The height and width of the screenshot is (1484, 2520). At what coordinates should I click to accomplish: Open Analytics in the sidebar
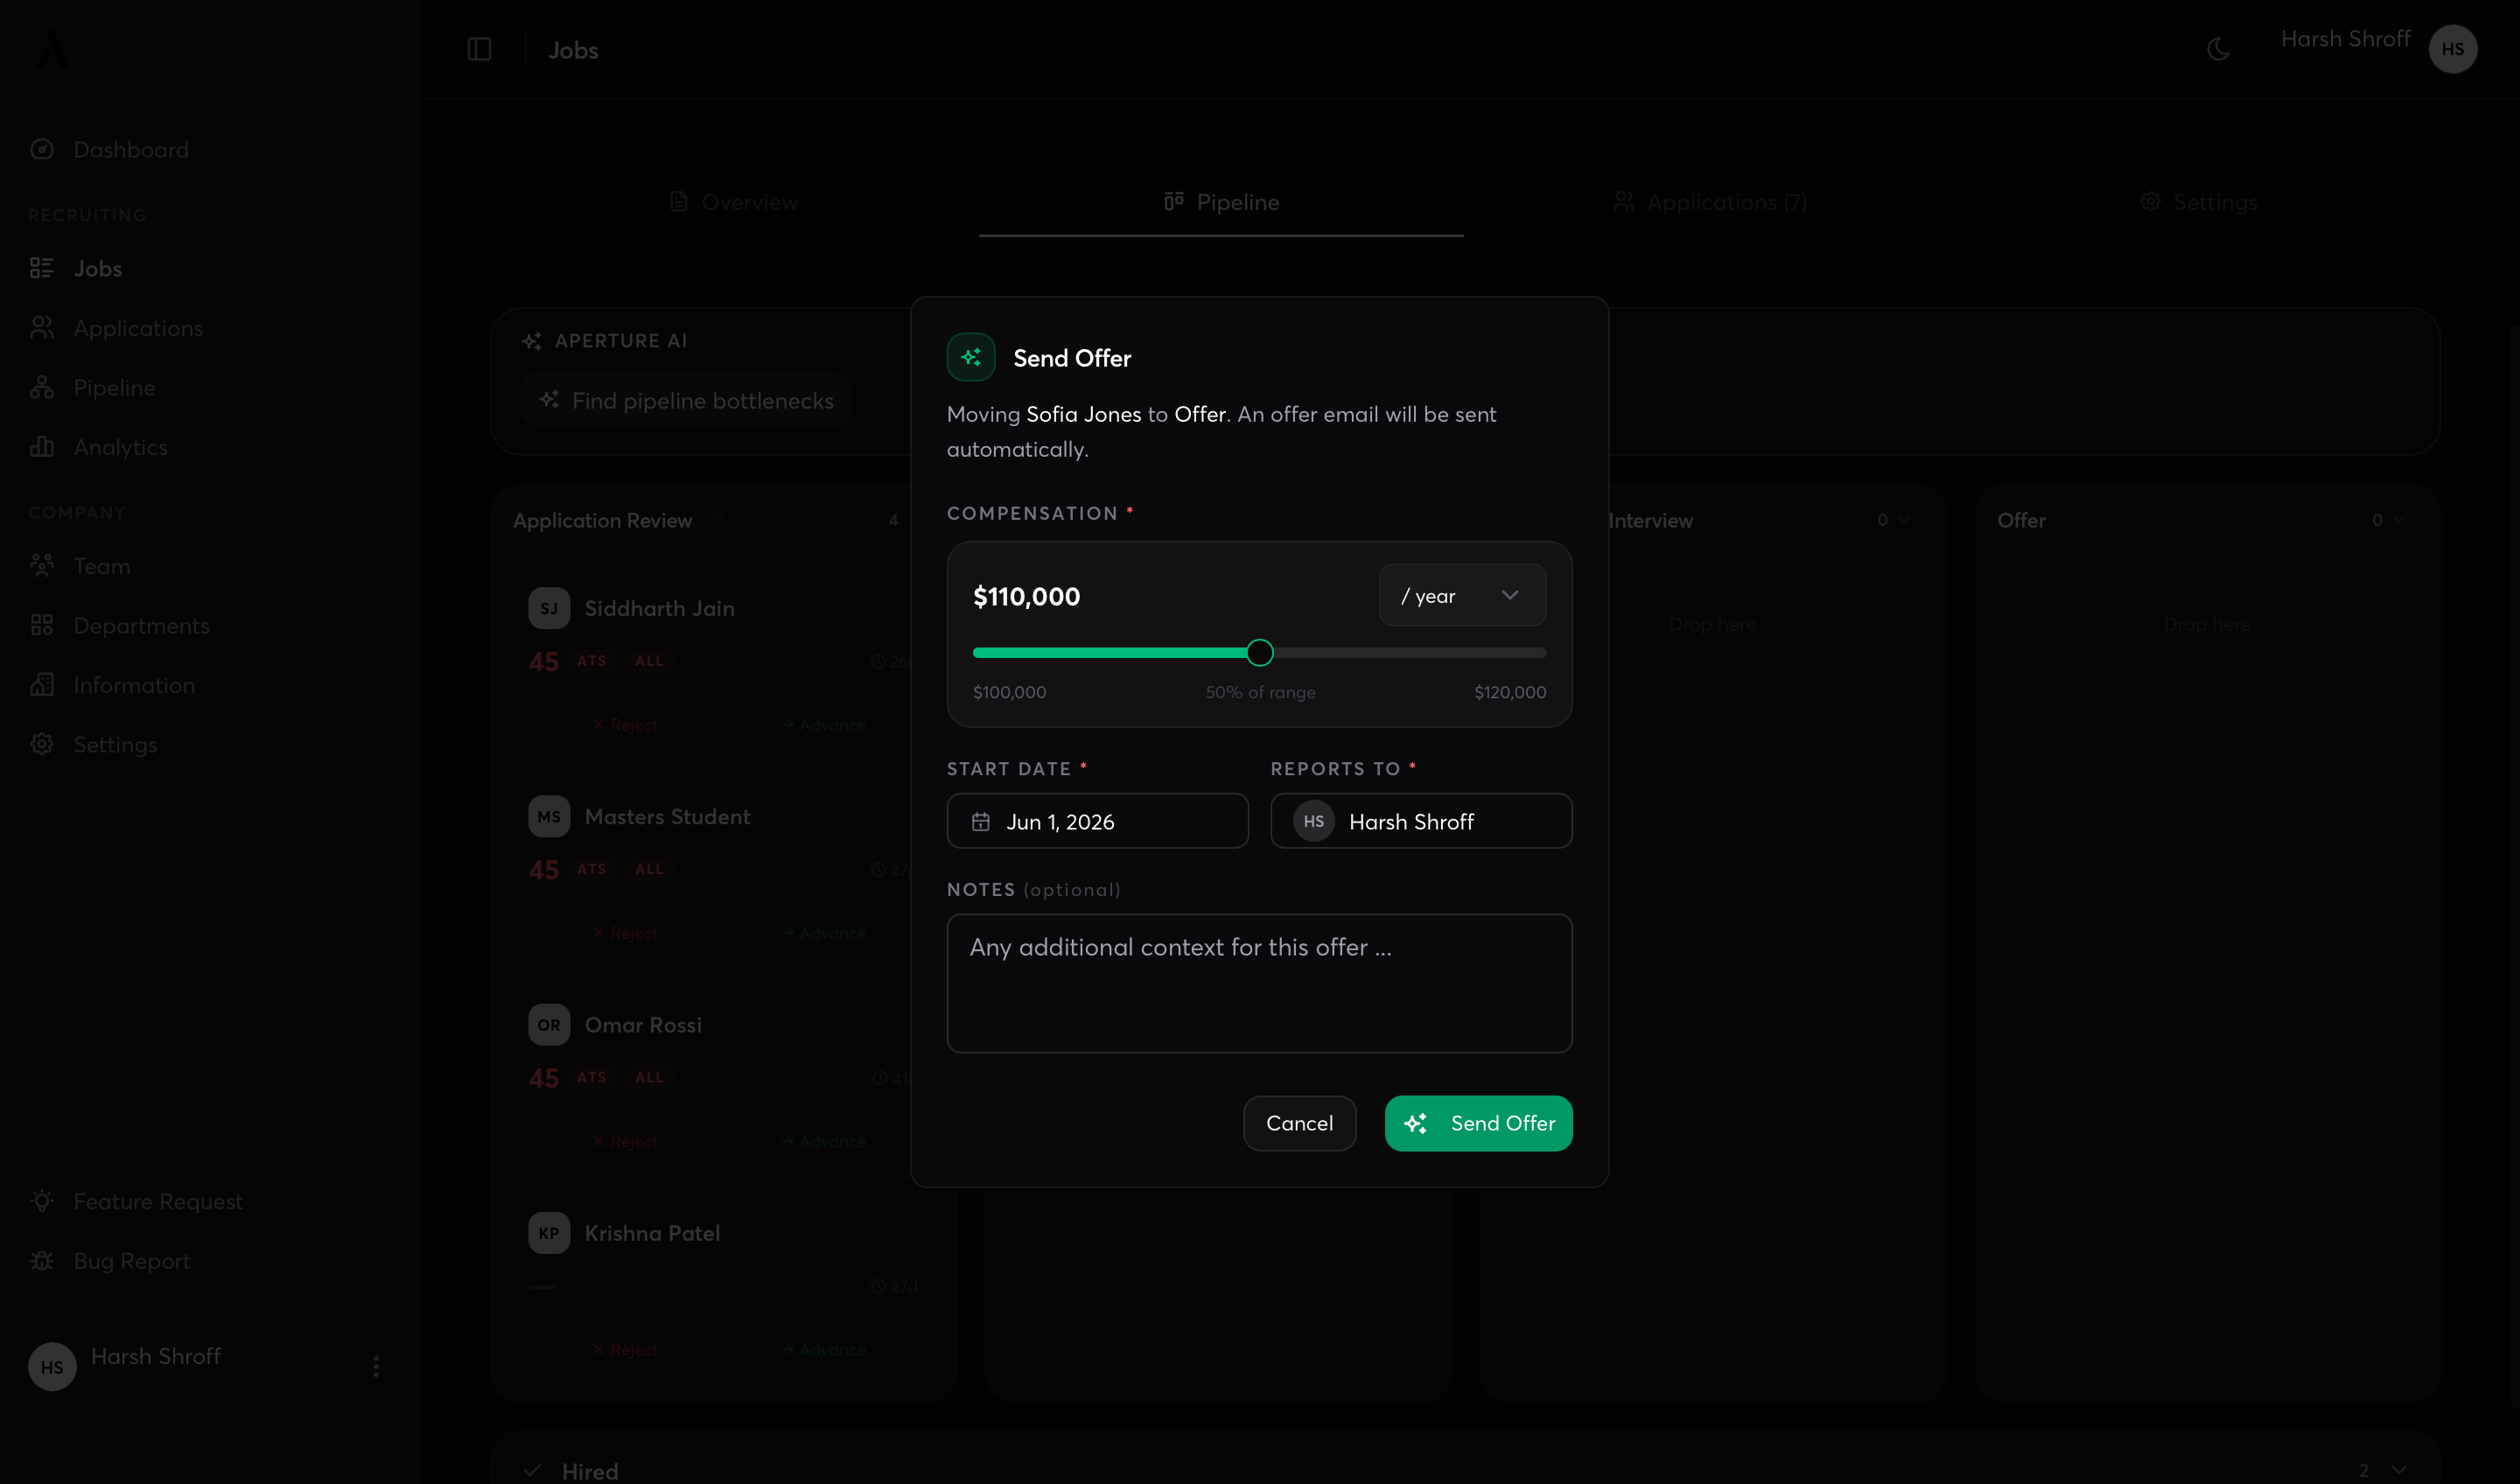point(120,447)
